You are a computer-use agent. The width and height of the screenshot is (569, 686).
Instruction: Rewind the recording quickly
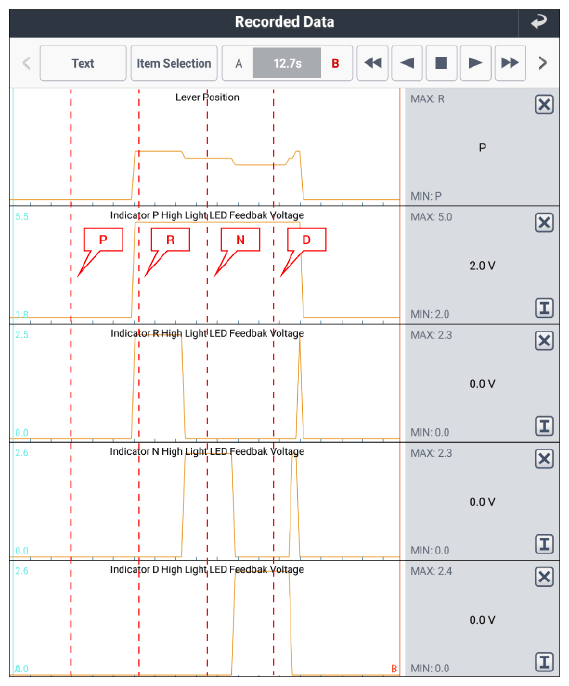pyautogui.click(x=373, y=63)
